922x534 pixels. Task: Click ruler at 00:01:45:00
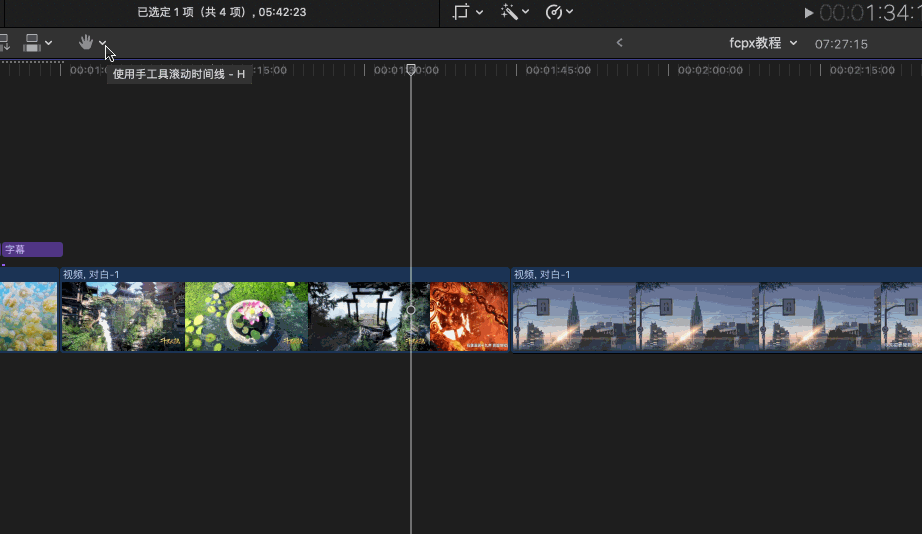tap(558, 70)
